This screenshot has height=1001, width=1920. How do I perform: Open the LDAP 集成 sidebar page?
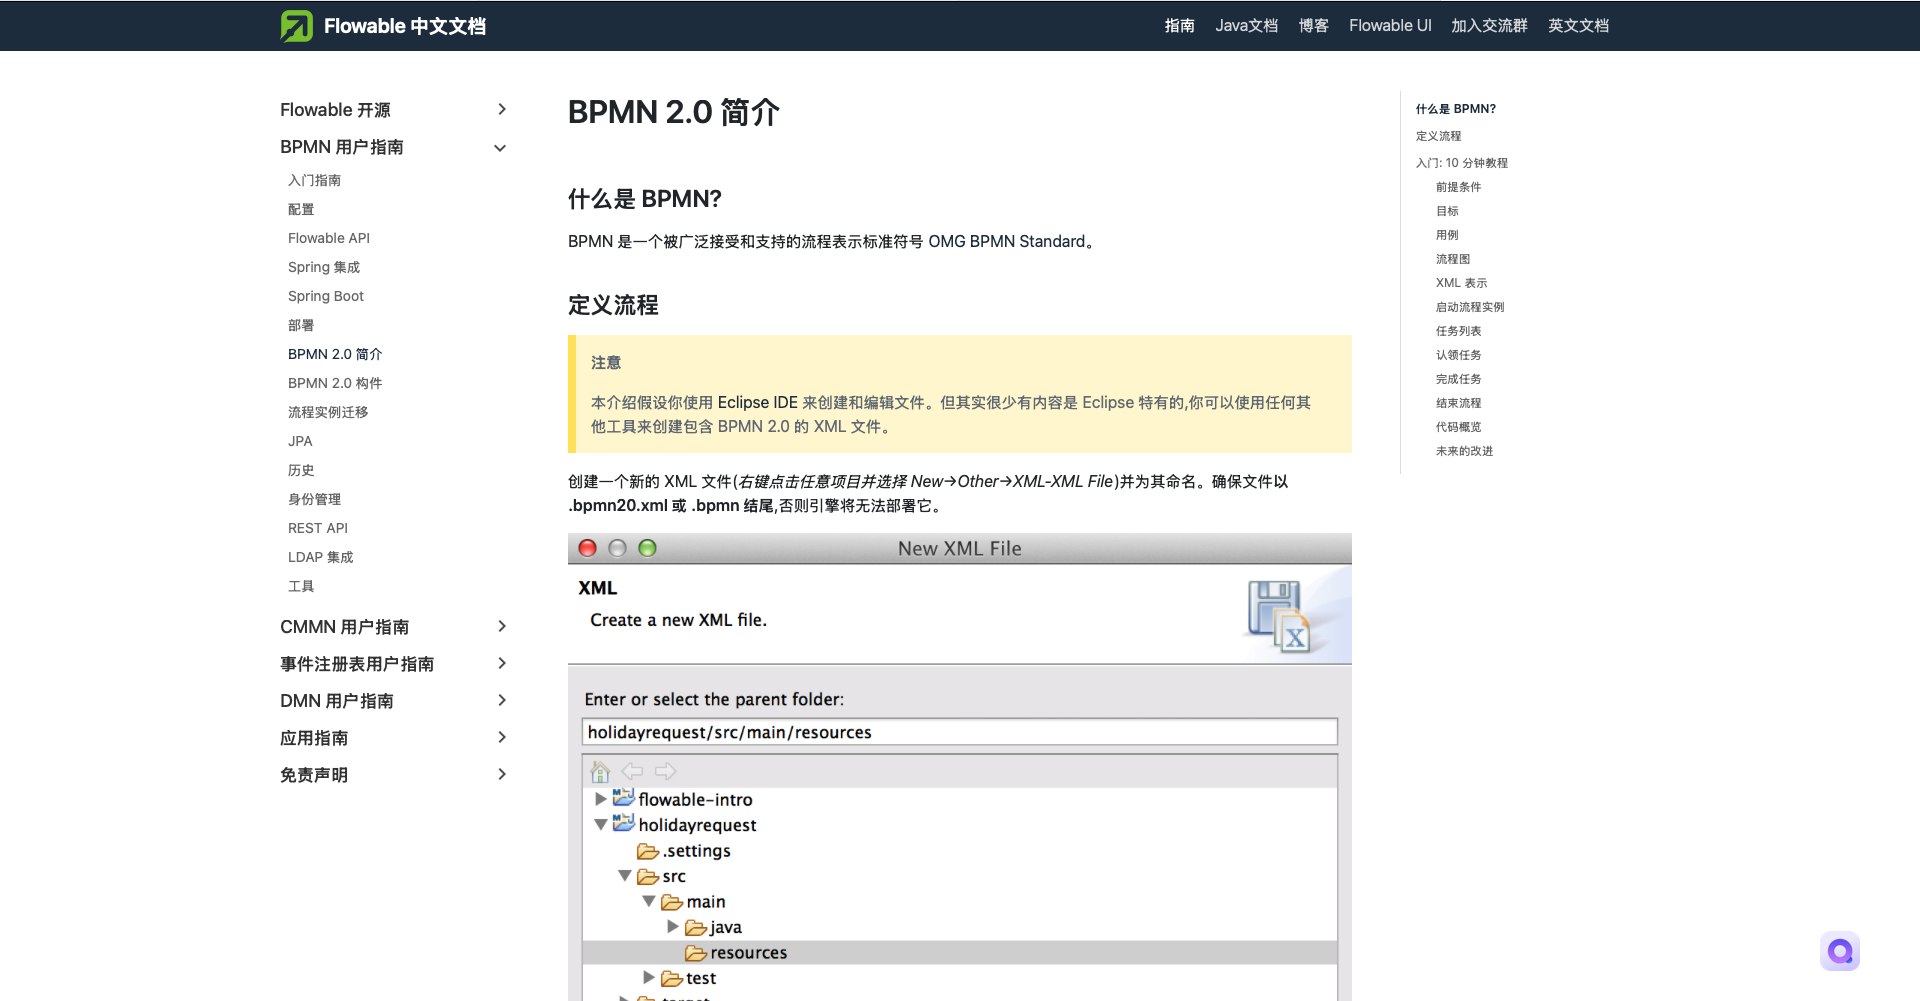tap(321, 557)
